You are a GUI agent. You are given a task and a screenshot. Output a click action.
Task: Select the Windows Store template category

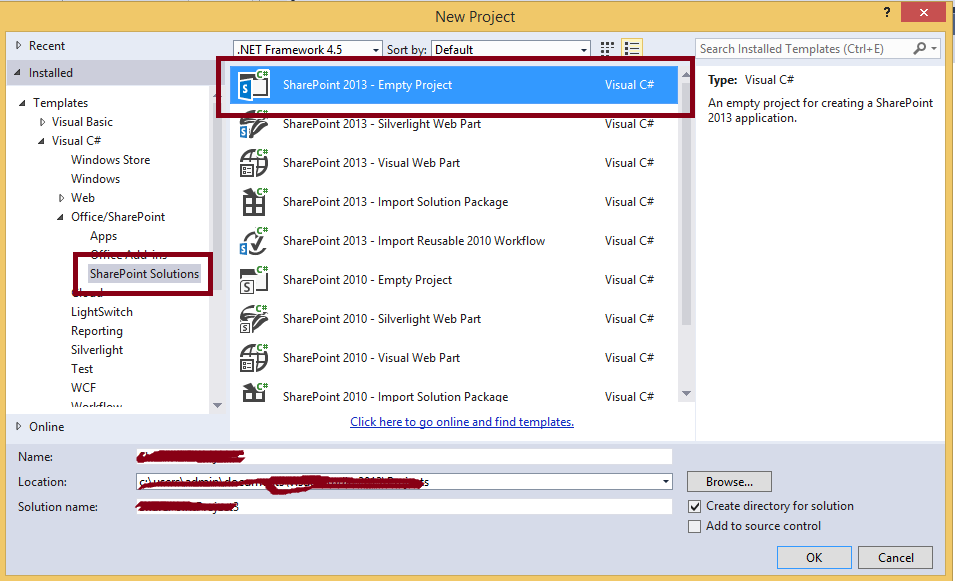point(110,160)
